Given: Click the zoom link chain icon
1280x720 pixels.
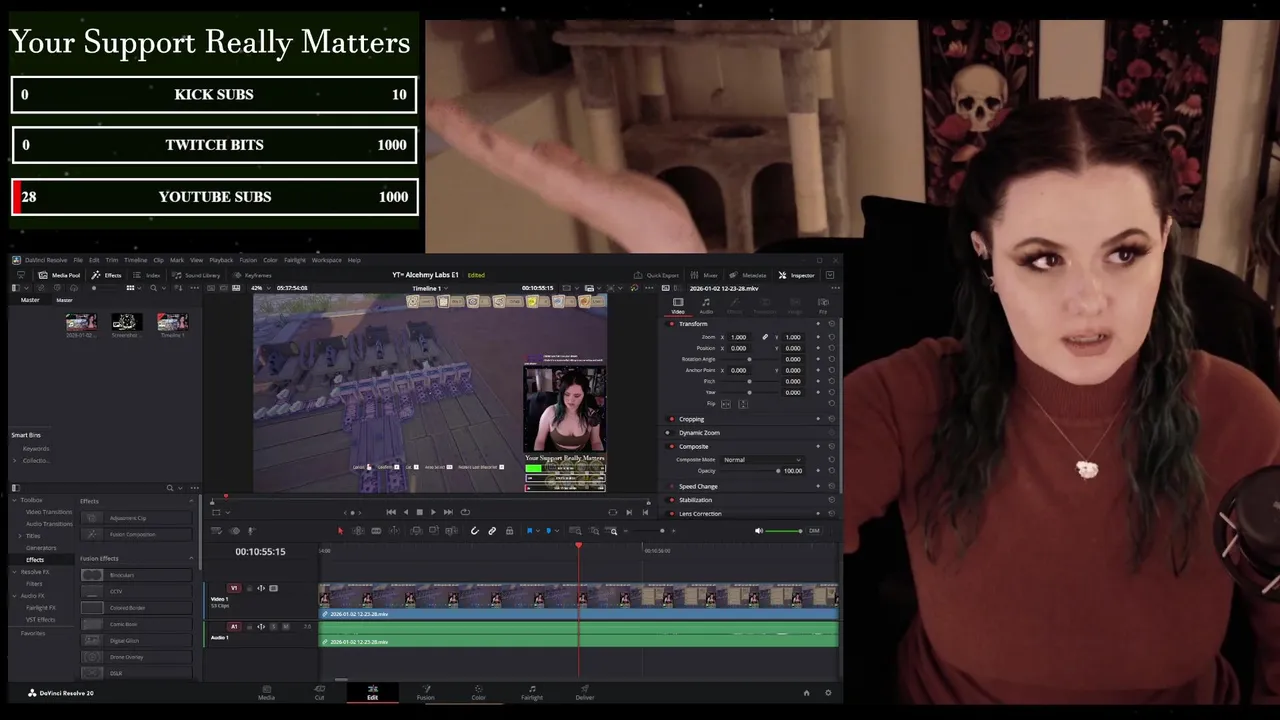Looking at the screenshot, I should (765, 337).
